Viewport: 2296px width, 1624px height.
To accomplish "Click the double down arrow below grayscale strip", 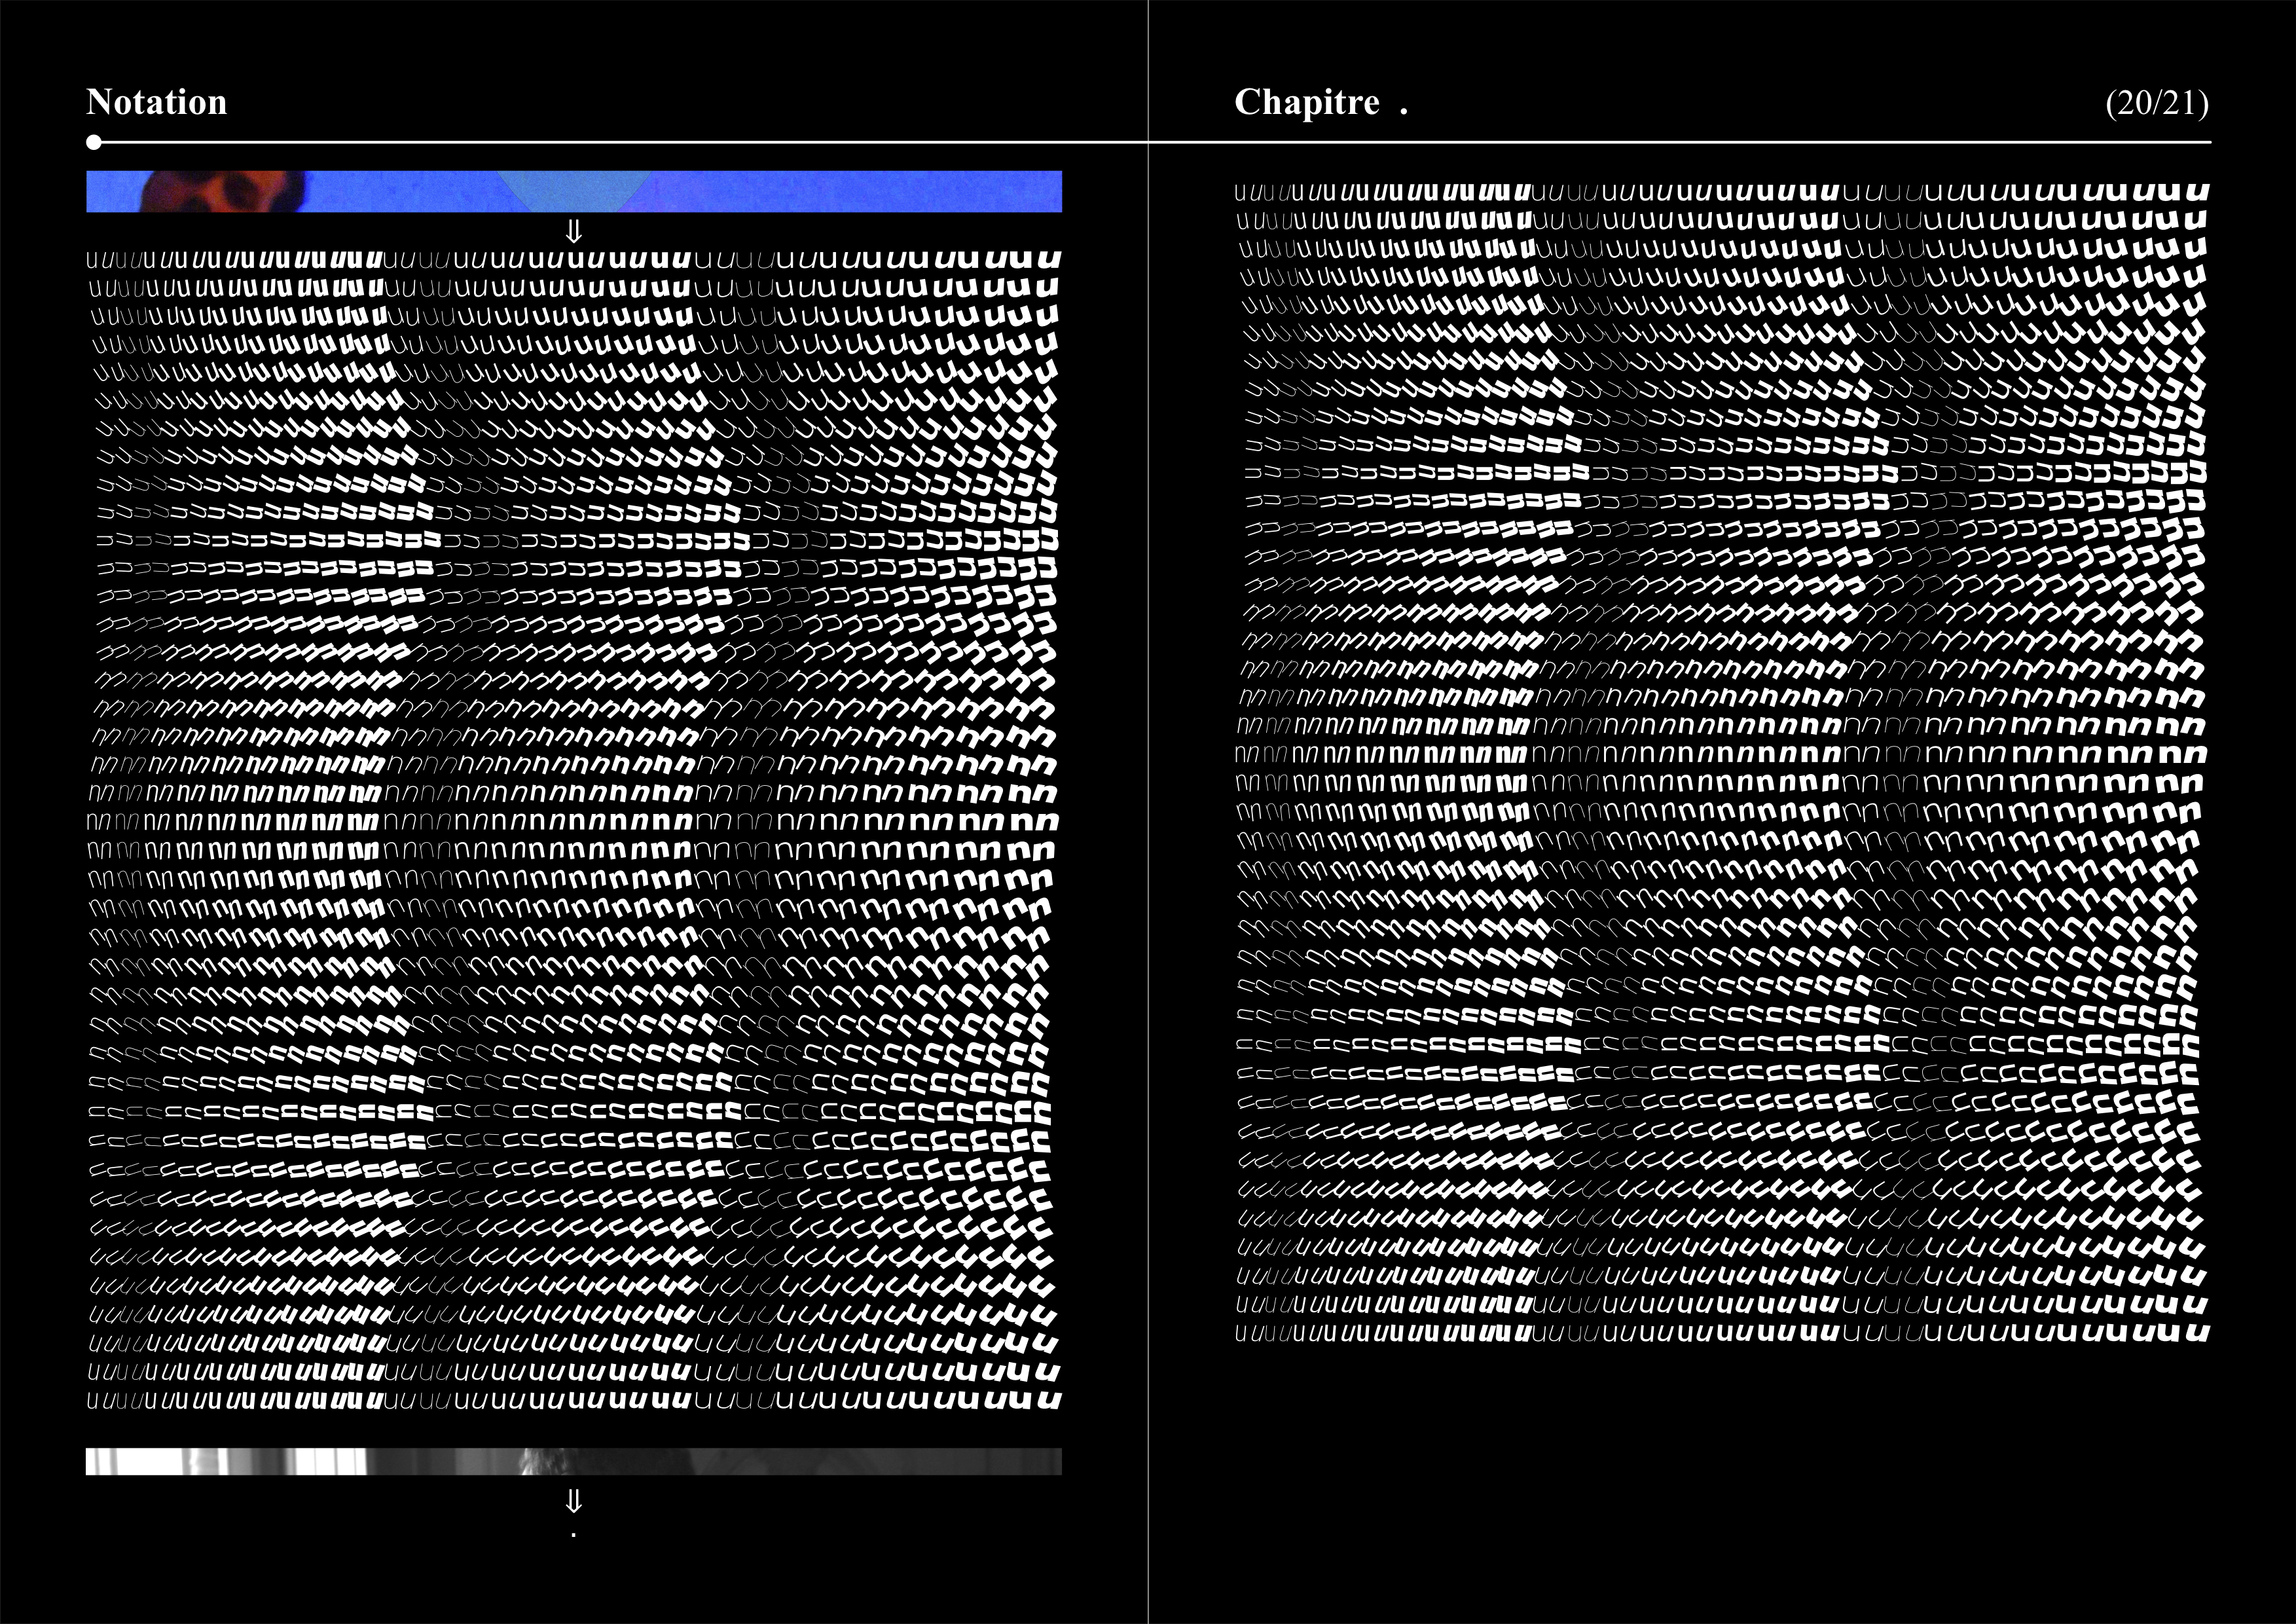I will click(574, 1501).
